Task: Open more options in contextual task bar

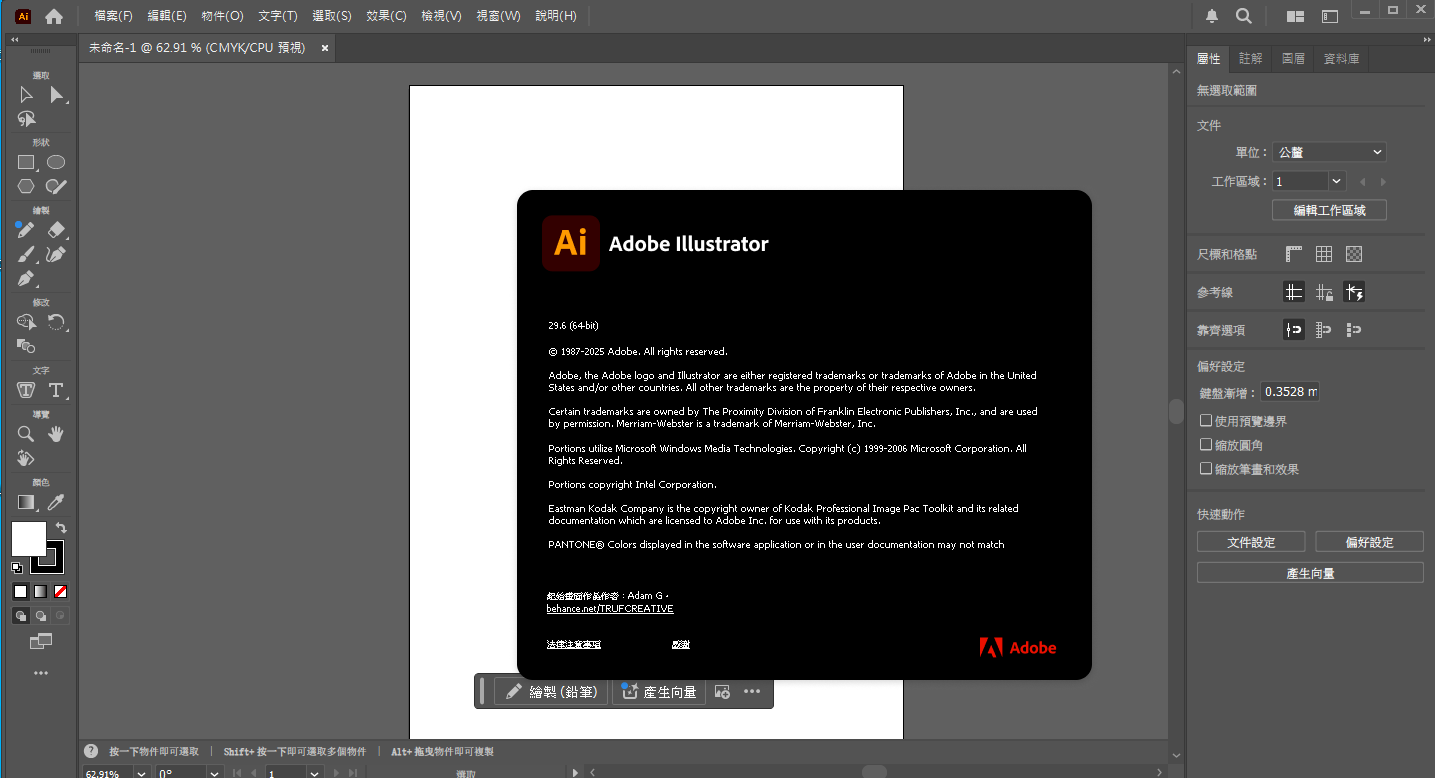Action: (x=752, y=691)
